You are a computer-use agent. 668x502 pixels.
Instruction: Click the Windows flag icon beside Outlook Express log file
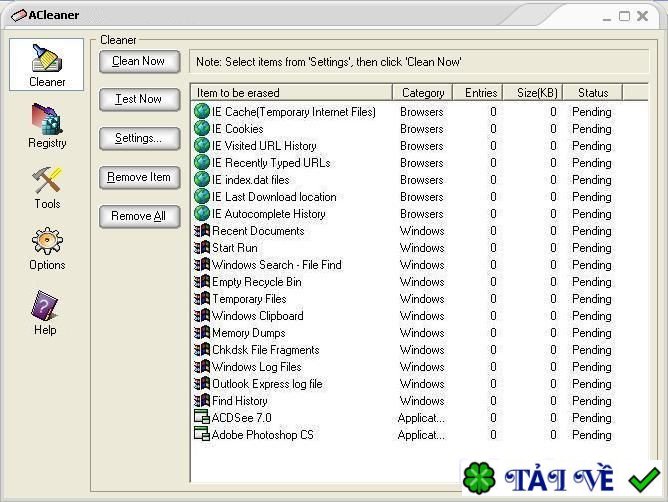click(x=202, y=384)
